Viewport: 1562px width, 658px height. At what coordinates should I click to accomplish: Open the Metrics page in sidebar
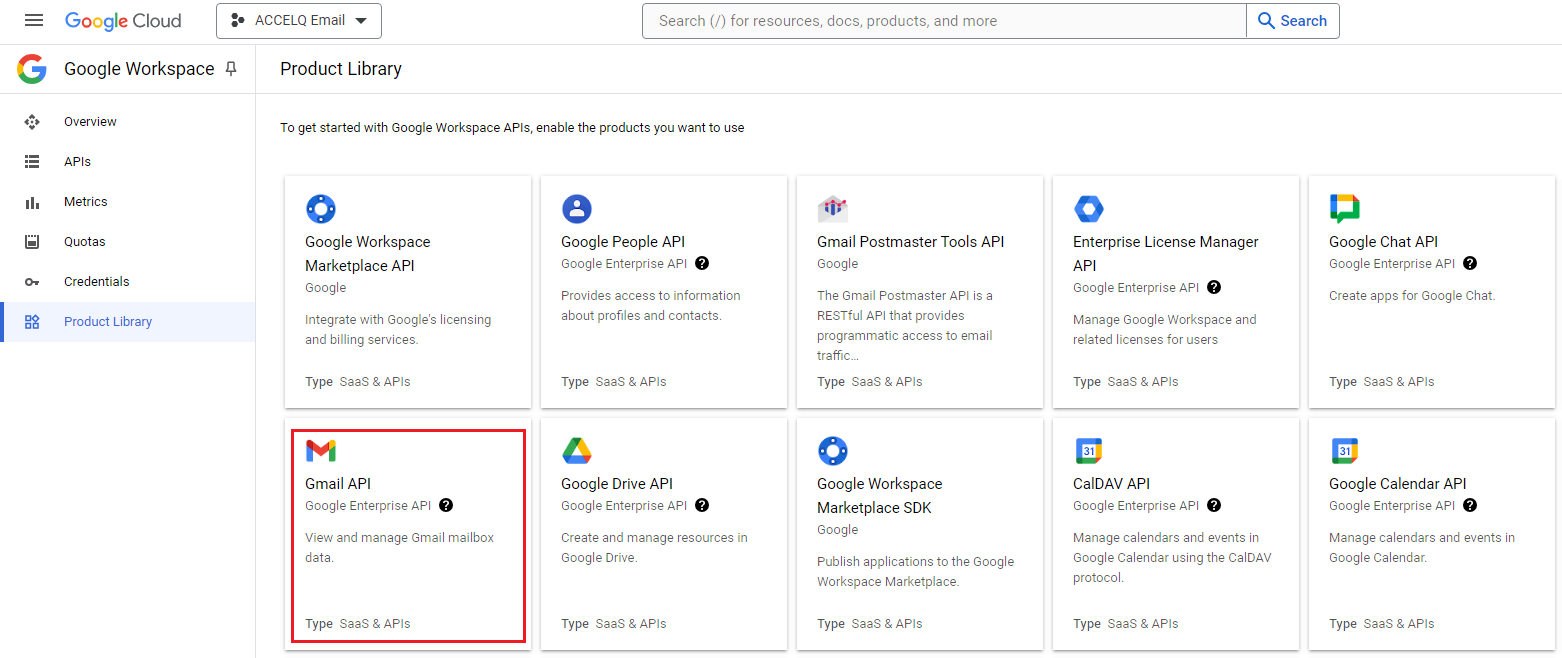128,202
